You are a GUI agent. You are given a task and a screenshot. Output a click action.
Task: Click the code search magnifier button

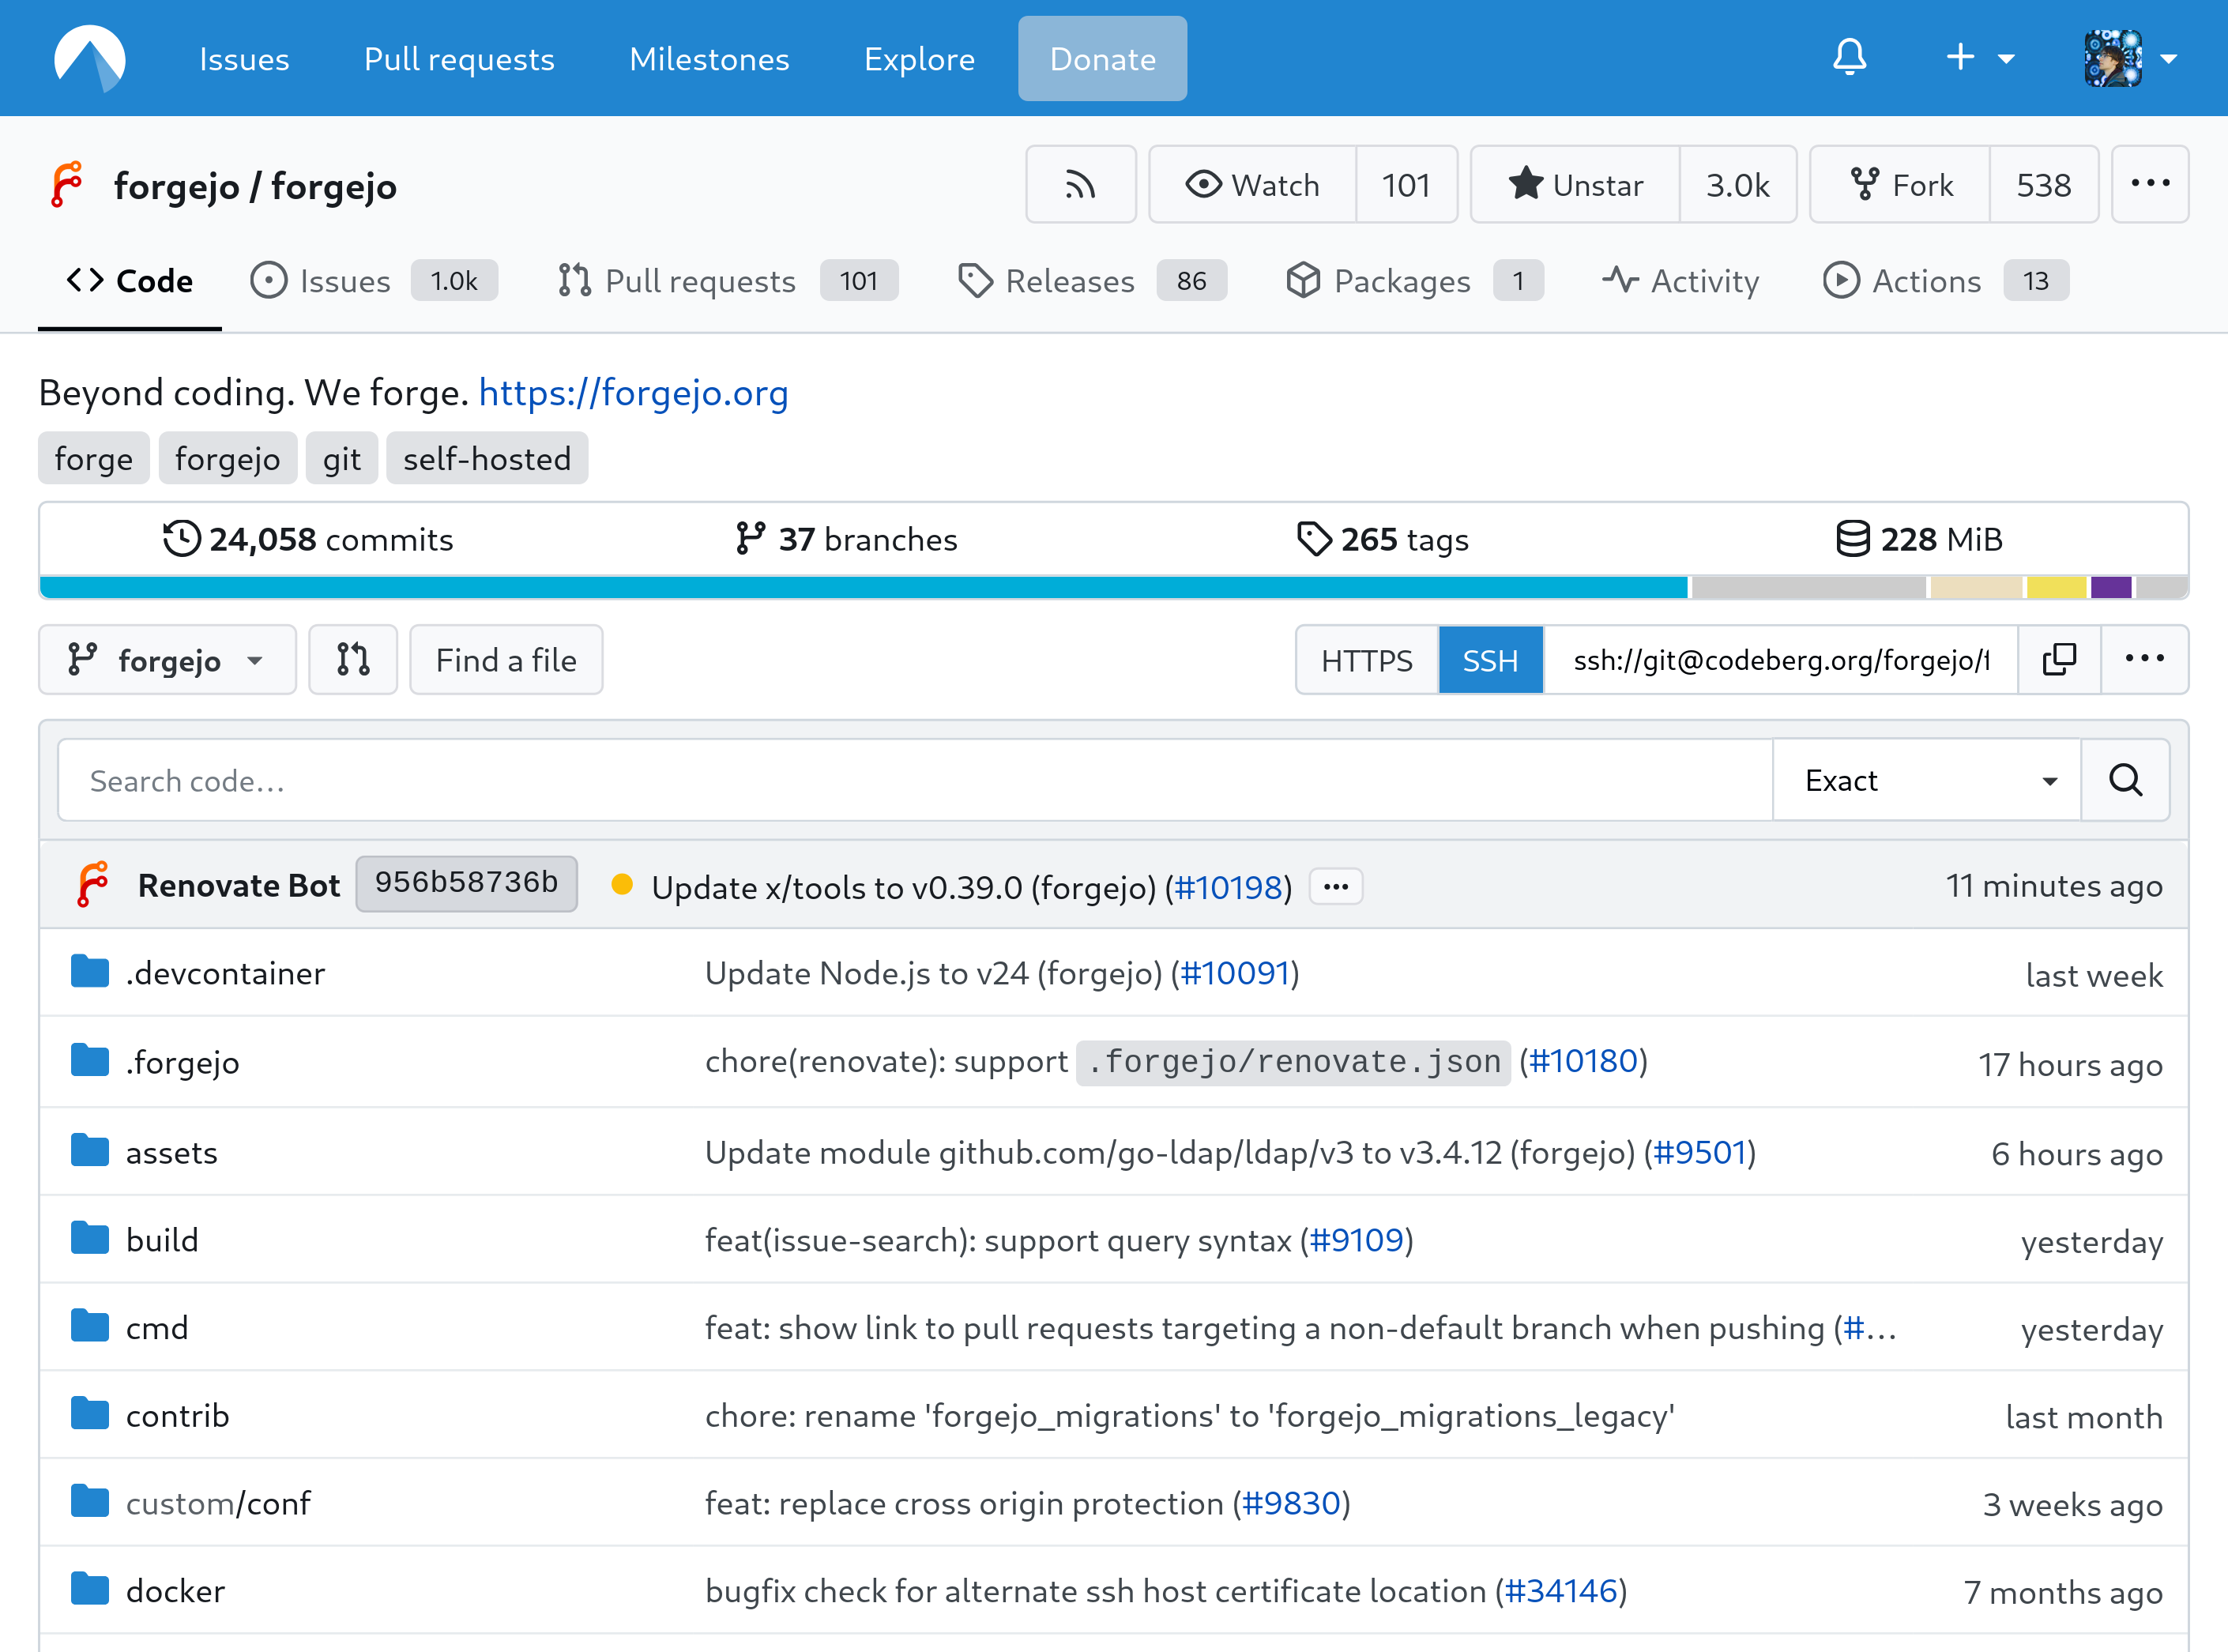pyautogui.click(x=2125, y=780)
